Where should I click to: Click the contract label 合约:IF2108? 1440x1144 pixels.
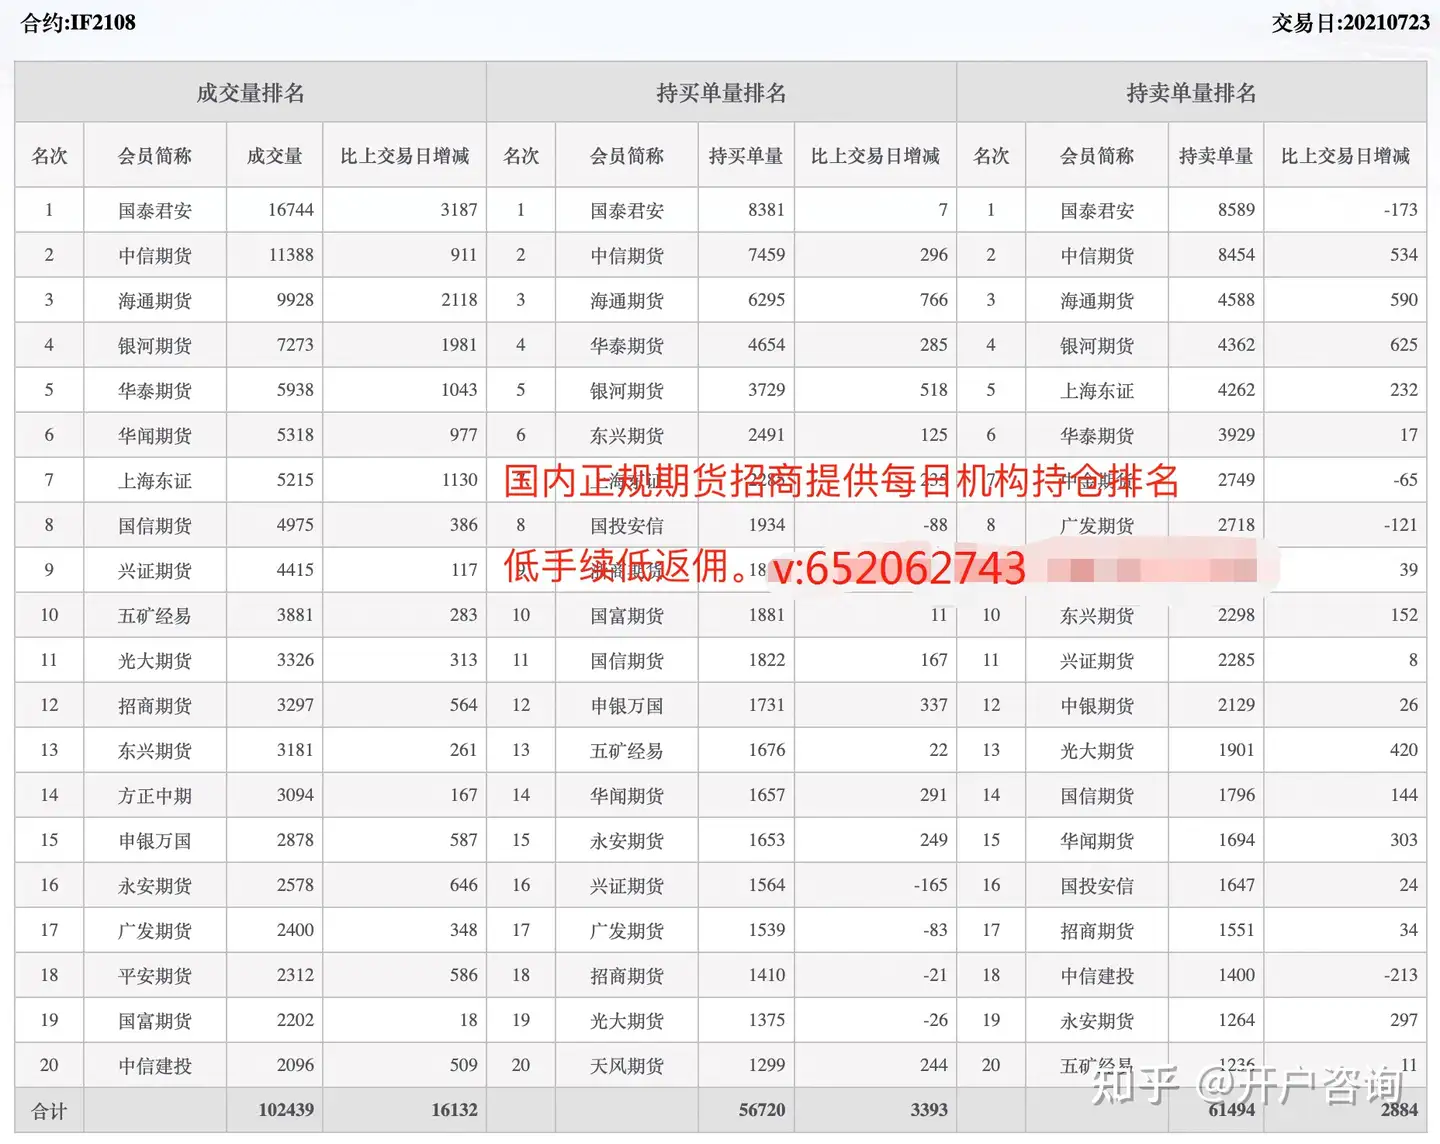click(x=78, y=22)
